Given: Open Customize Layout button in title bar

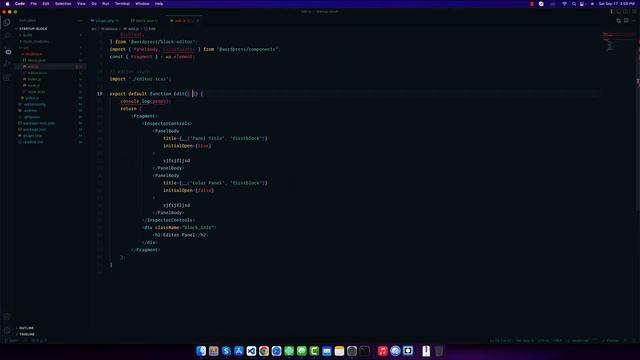Looking at the screenshot, I should (x=633, y=11).
